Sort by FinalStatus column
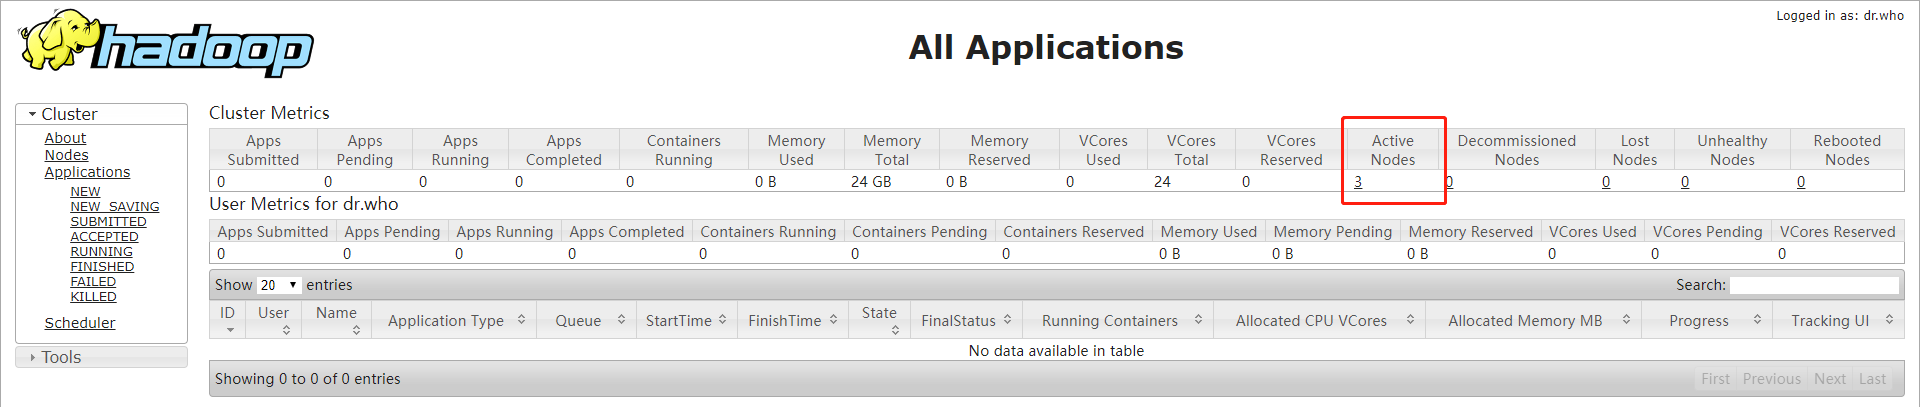1920x407 pixels. coord(966,321)
